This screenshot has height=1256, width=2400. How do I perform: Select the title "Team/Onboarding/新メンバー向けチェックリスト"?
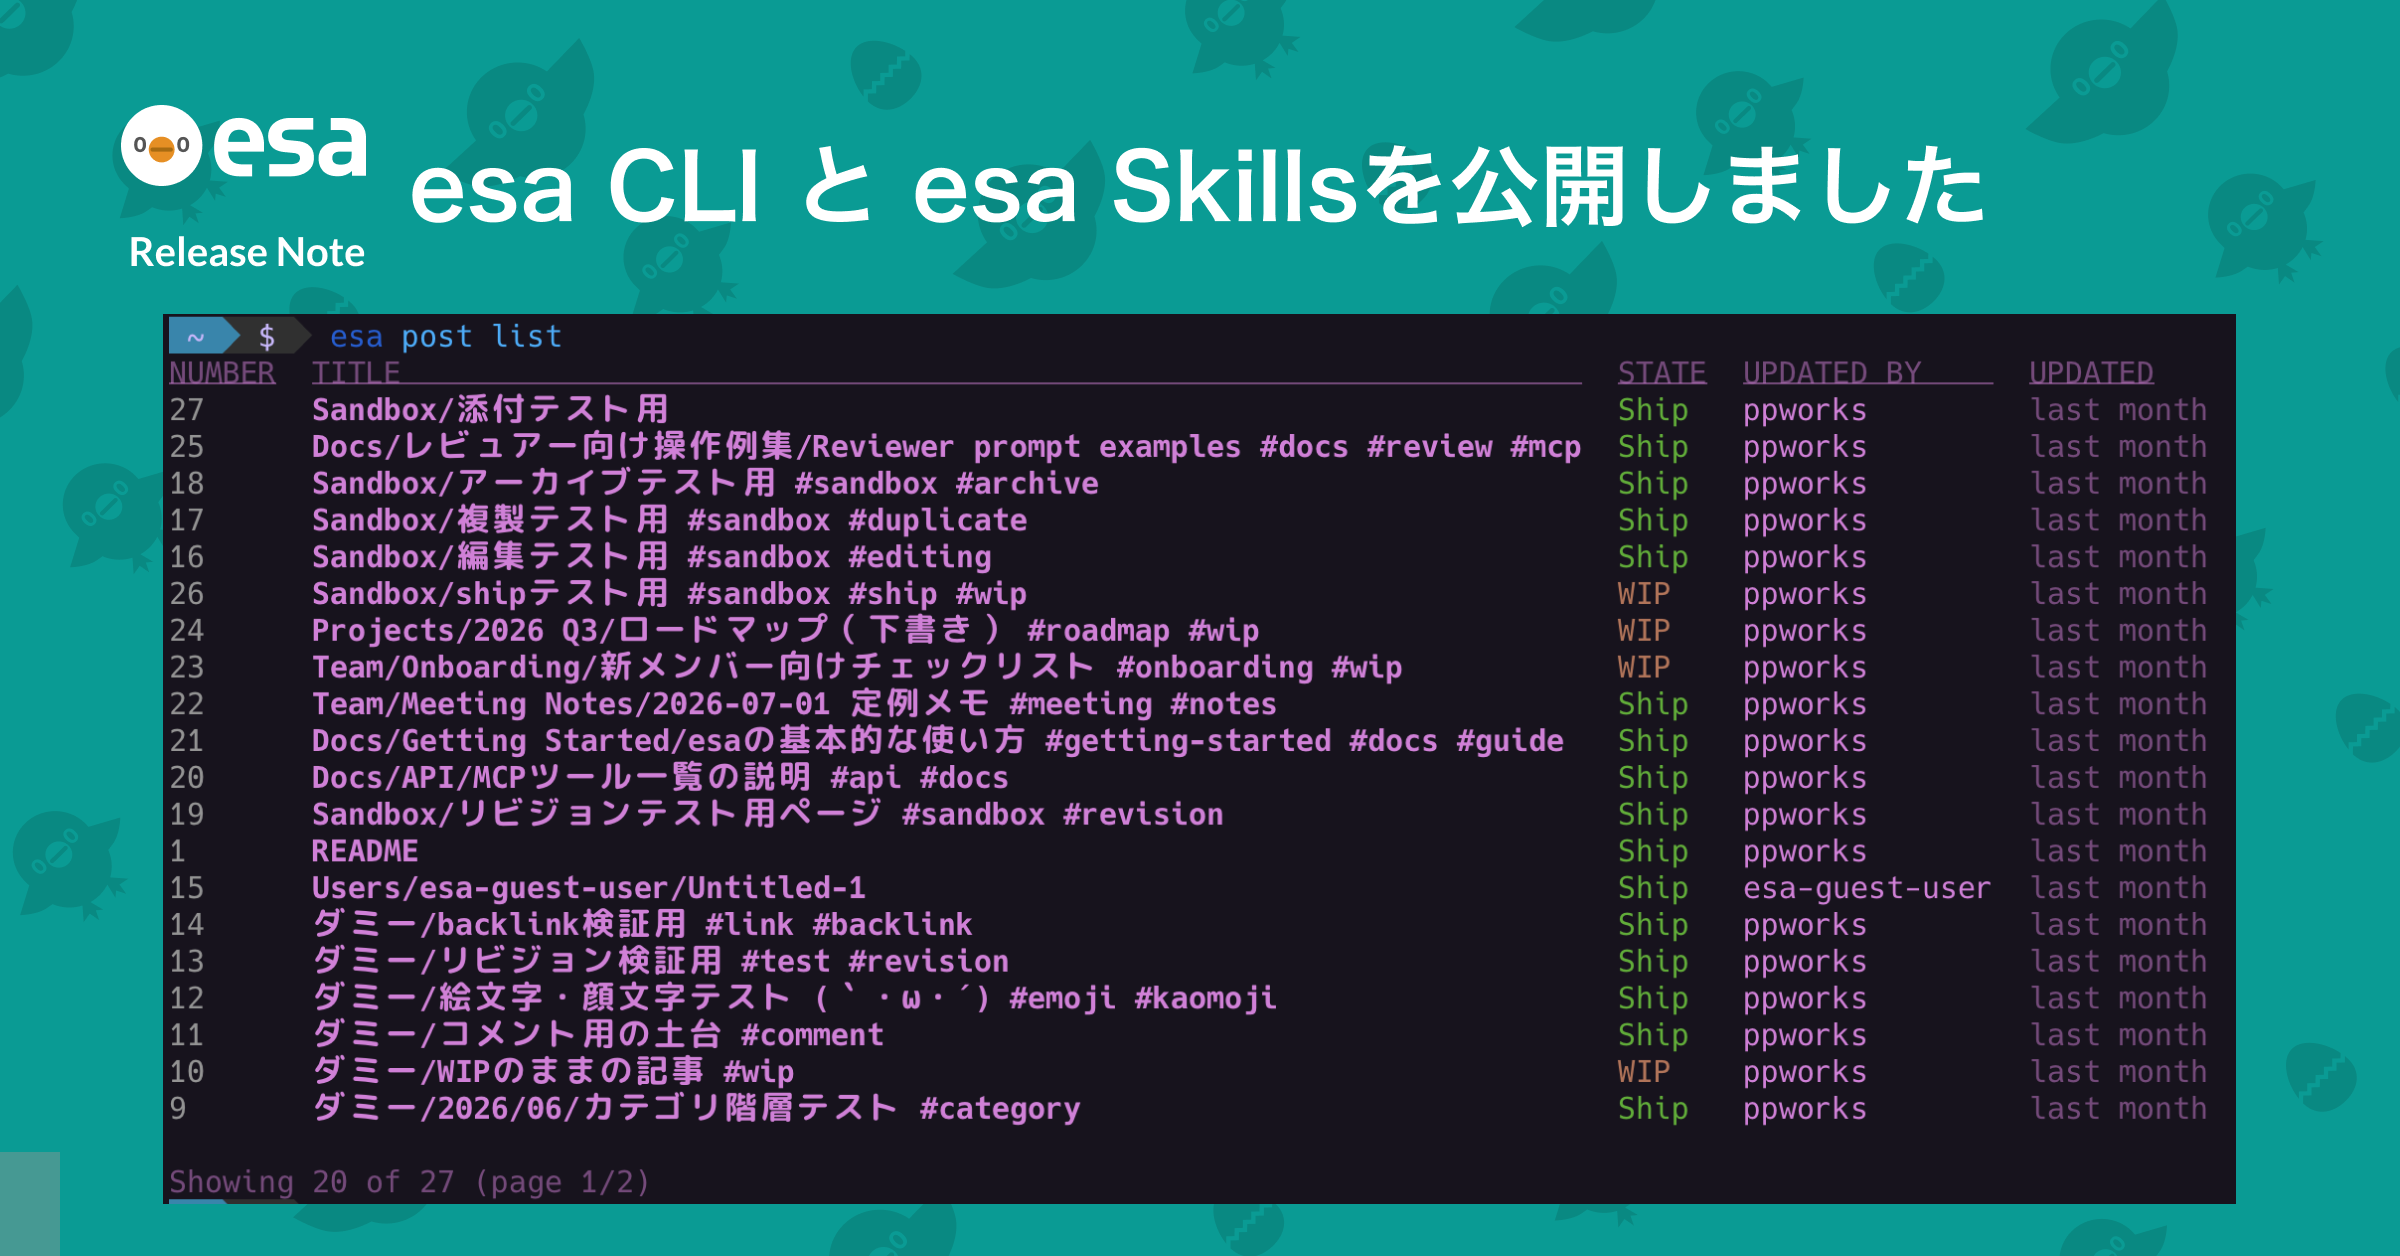tap(704, 668)
